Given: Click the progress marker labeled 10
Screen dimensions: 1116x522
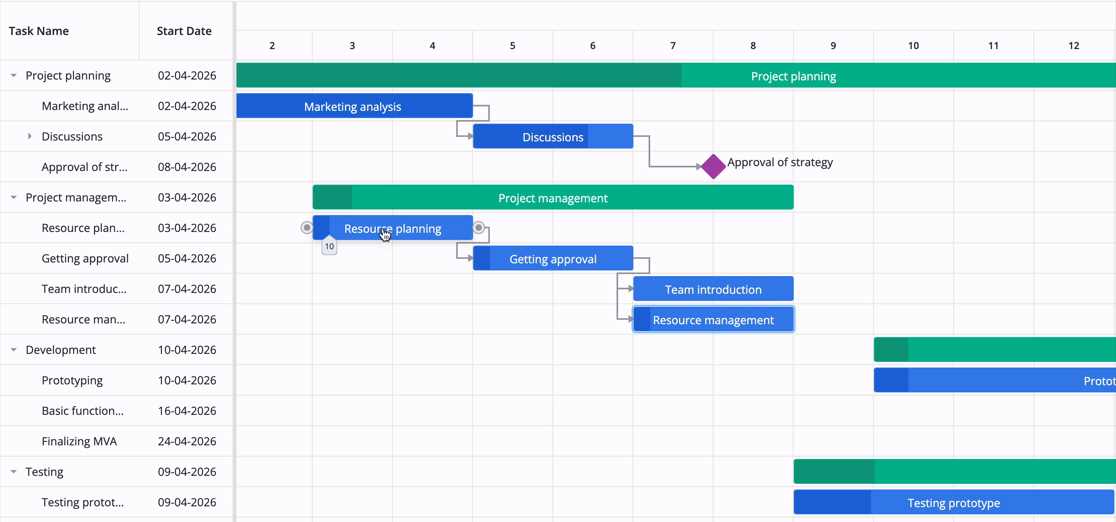Looking at the screenshot, I should click(x=329, y=246).
